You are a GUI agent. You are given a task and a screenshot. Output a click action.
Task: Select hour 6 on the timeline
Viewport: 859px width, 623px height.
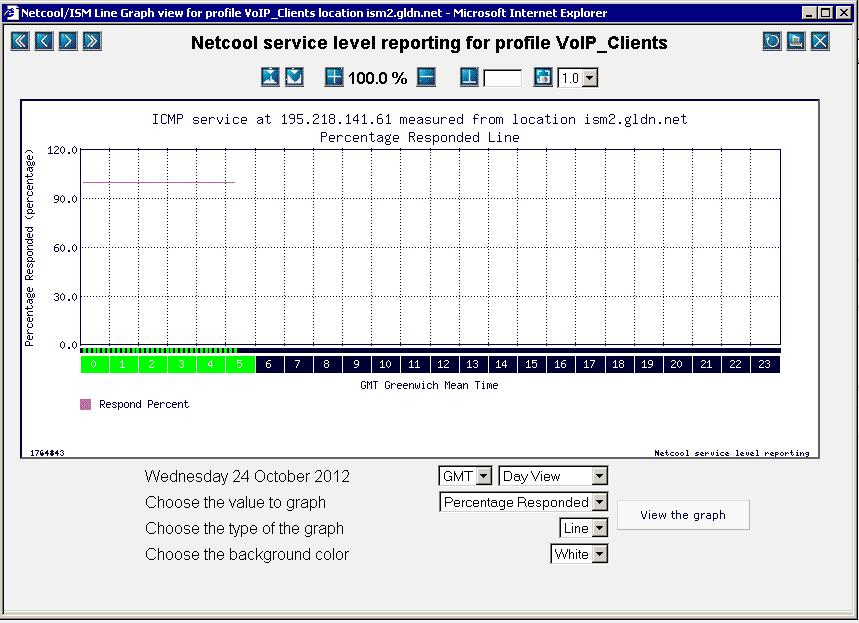click(268, 364)
